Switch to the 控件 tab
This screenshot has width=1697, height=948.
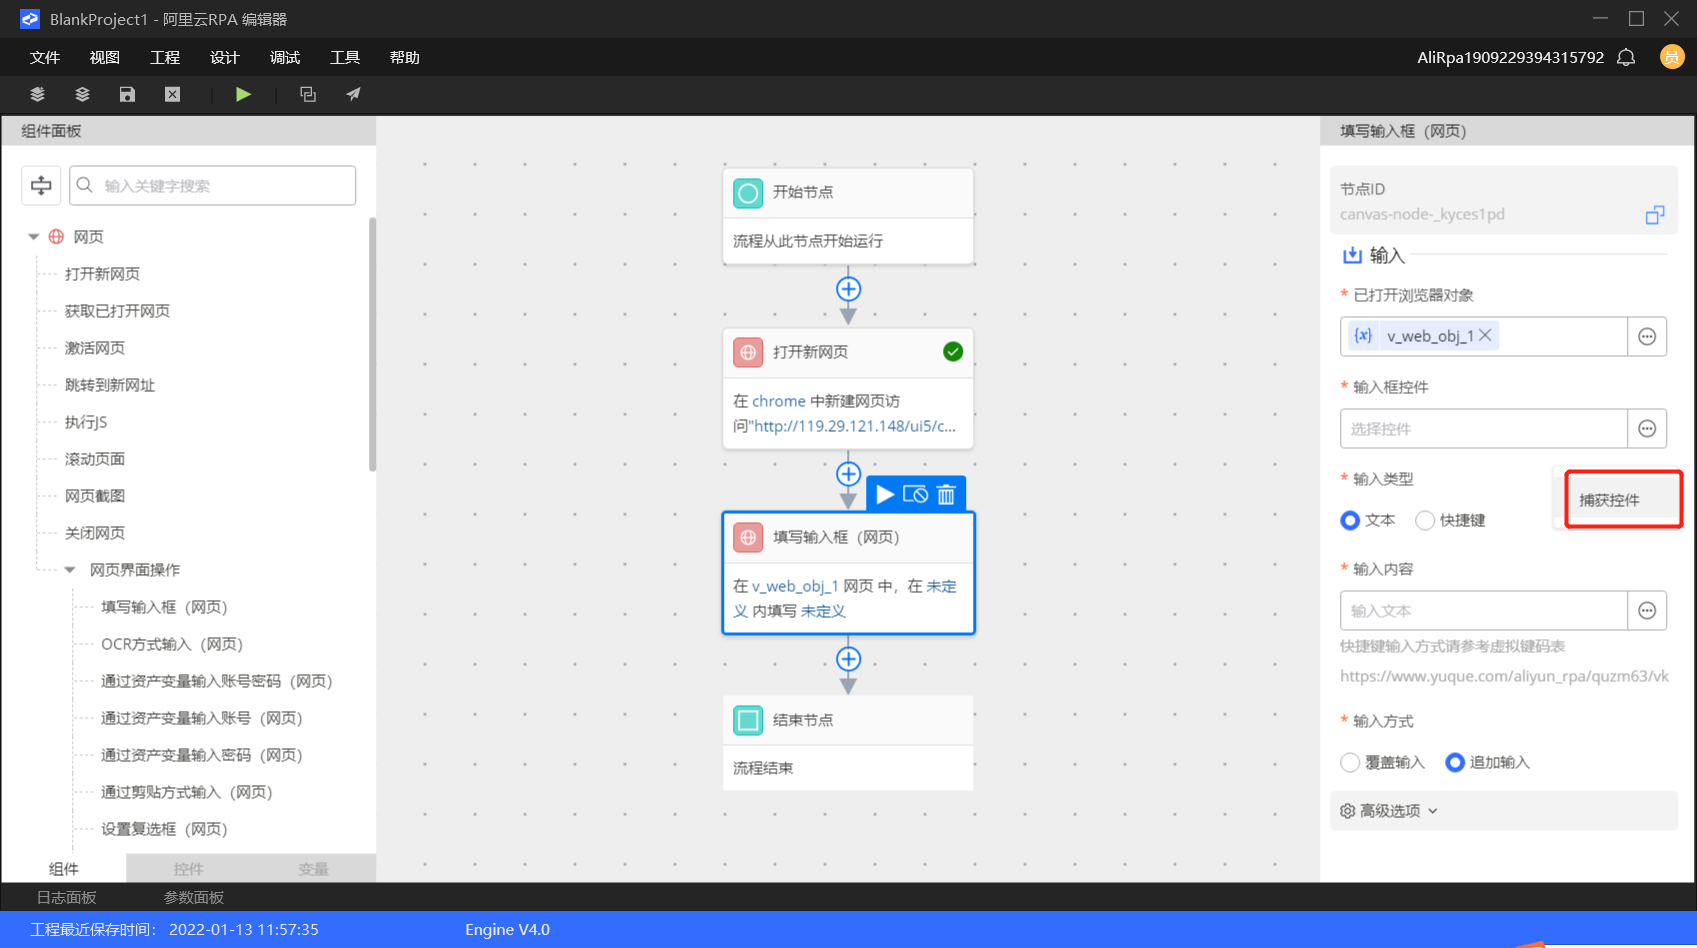tap(188, 869)
